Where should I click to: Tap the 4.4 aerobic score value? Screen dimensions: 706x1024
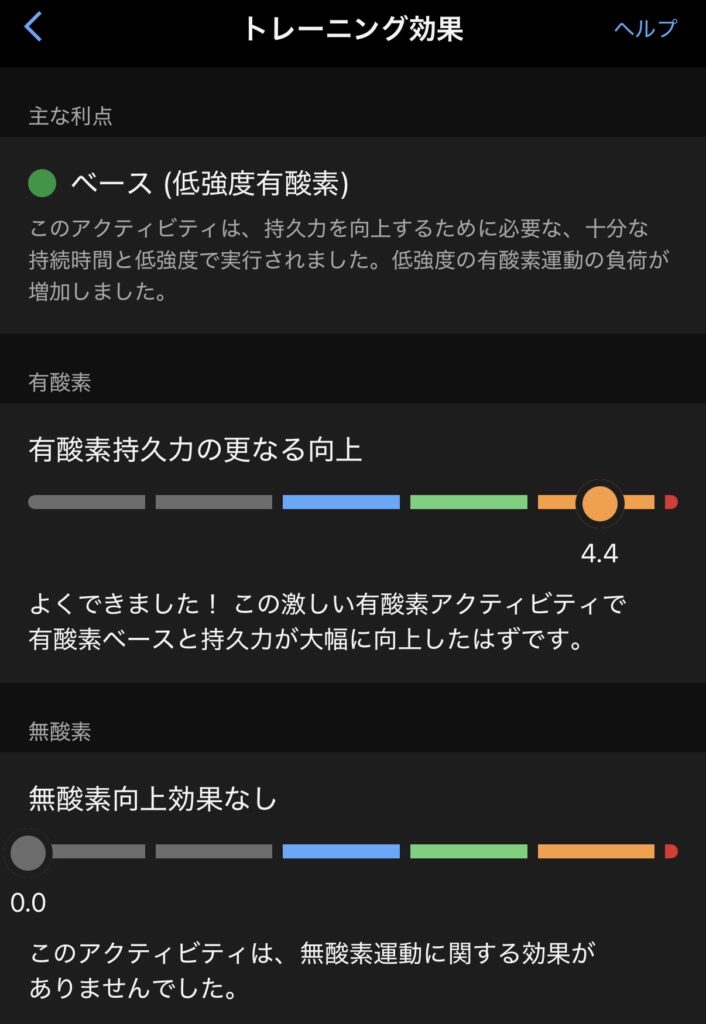point(599,554)
